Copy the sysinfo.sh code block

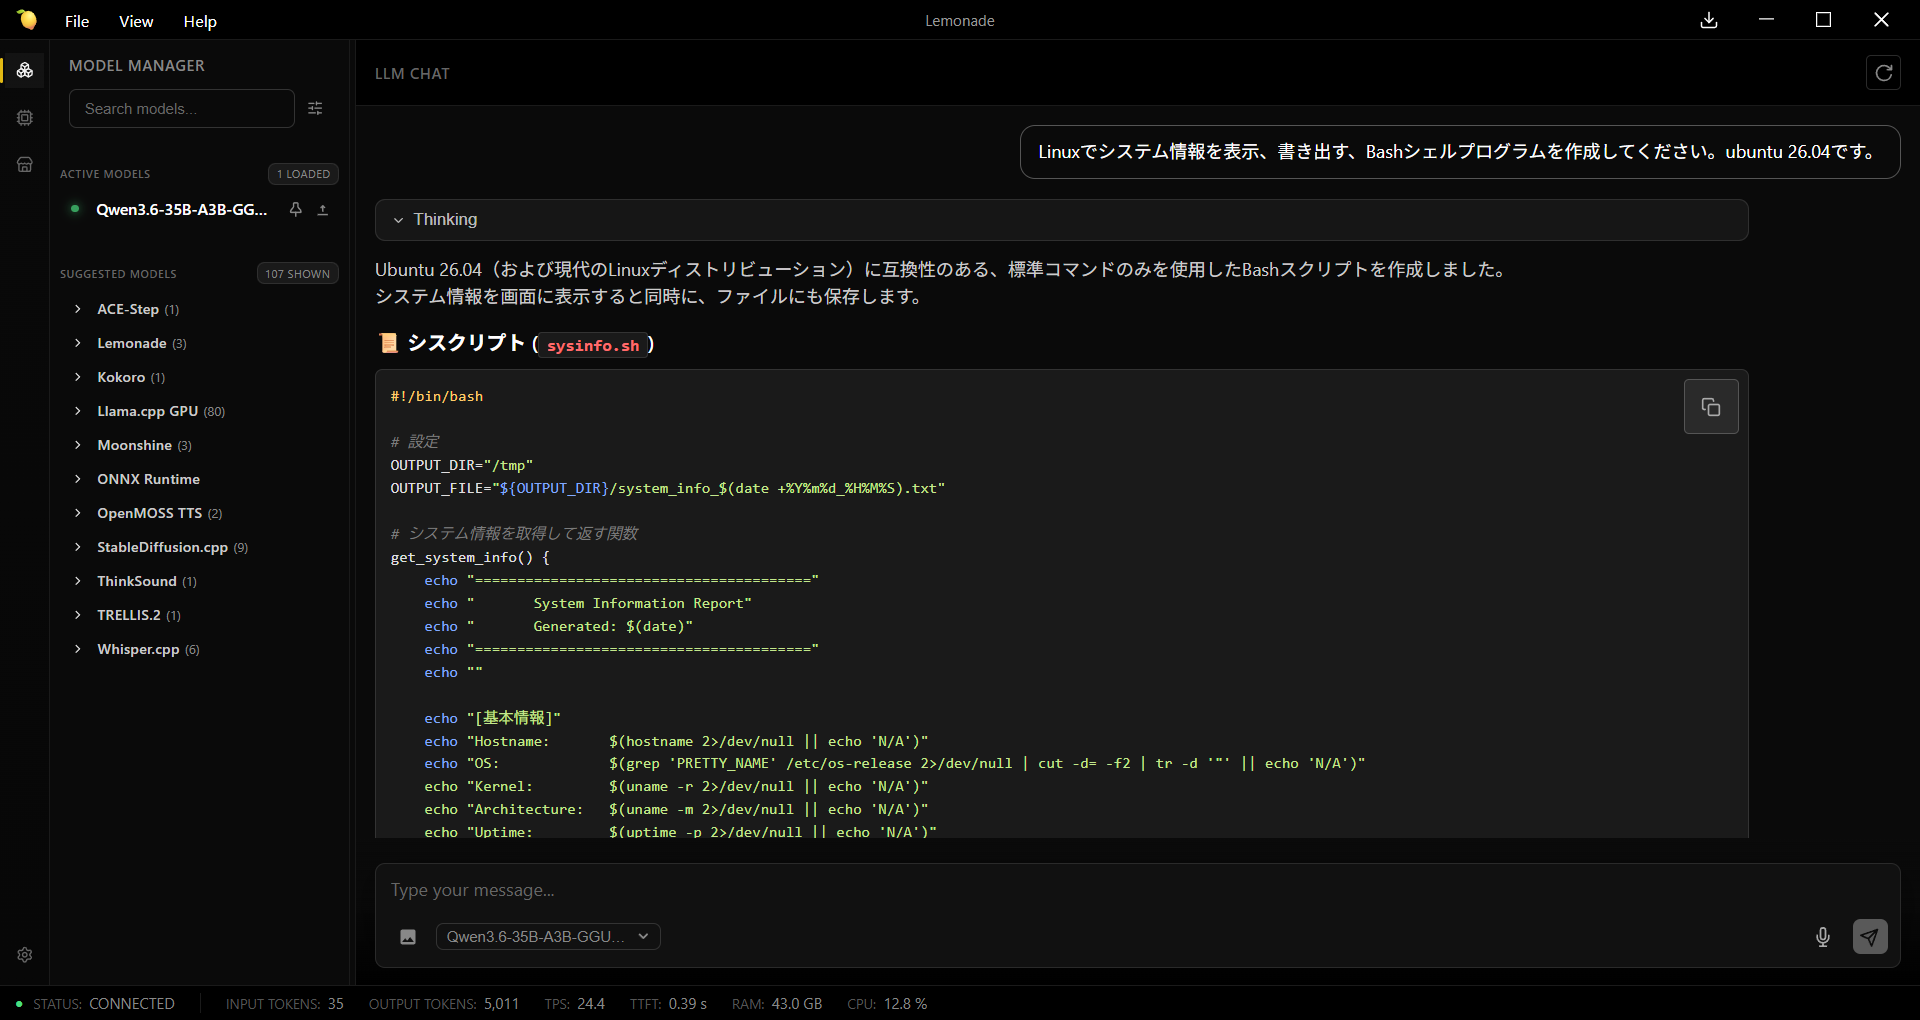point(1711,407)
